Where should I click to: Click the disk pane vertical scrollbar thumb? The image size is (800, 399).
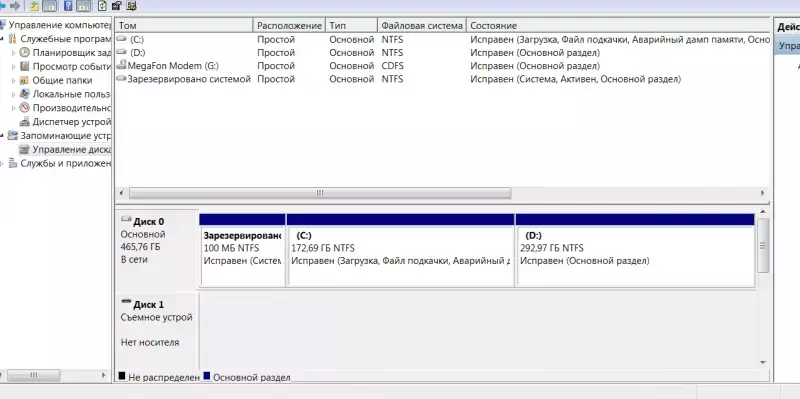763,245
